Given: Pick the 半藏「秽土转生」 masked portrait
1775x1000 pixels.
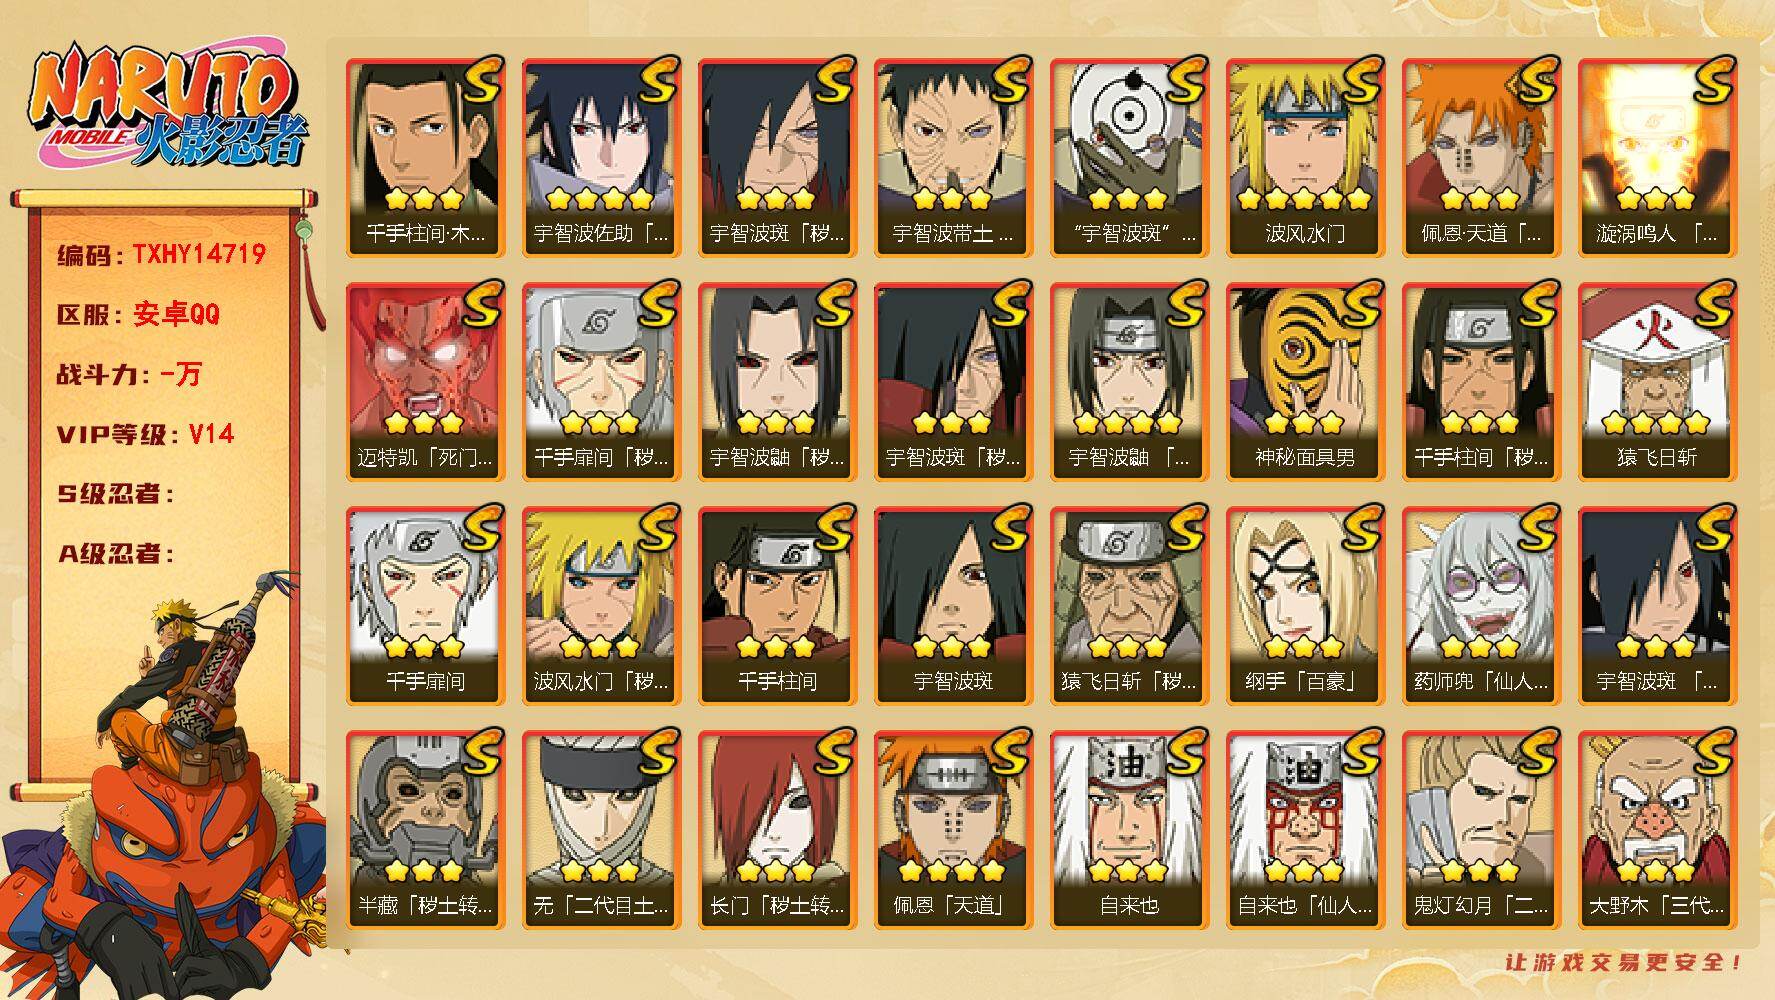Looking at the screenshot, I should point(425,830).
